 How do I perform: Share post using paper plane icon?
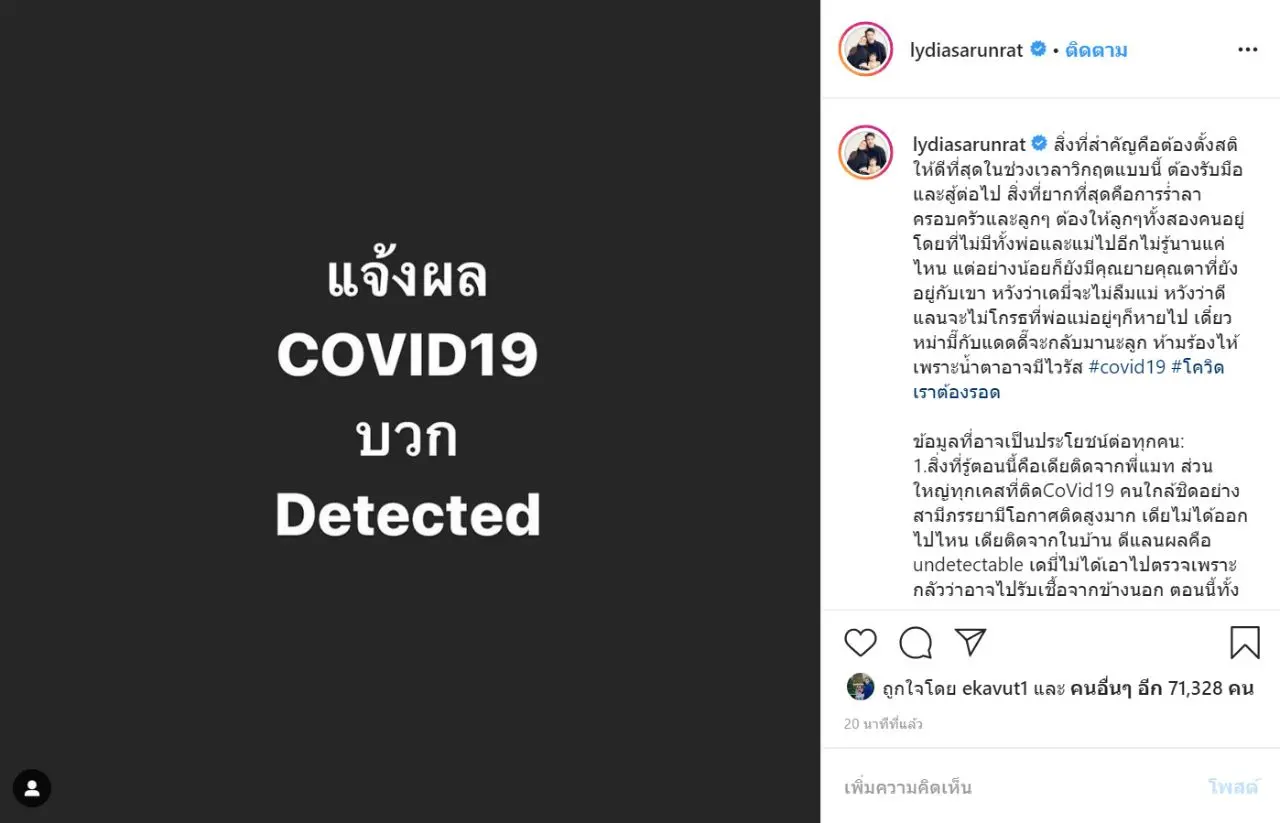click(970, 642)
